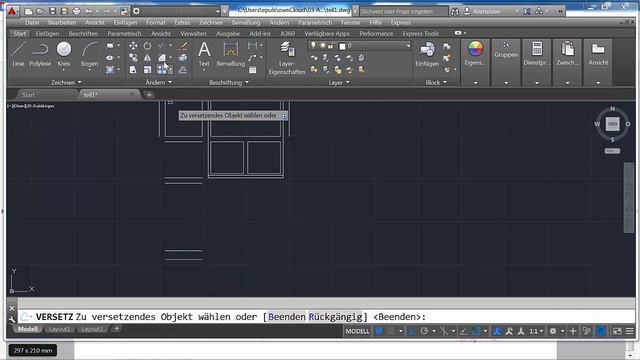Screen dimensions: 640x360
Task: Switch to the Beschriften ribbon tab
Action: pyautogui.click(x=83, y=33)
